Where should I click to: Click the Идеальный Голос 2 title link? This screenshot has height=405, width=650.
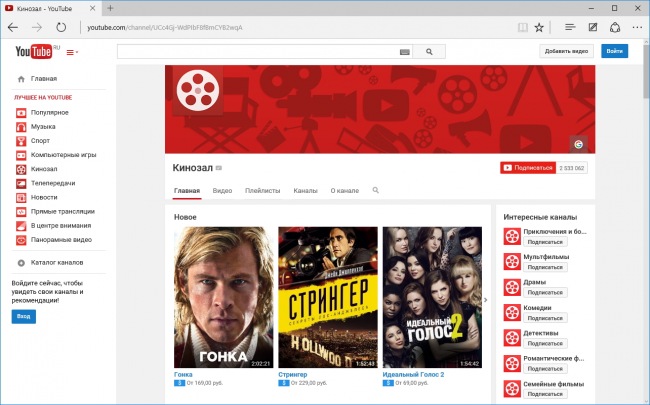click(x=413, y=374)
